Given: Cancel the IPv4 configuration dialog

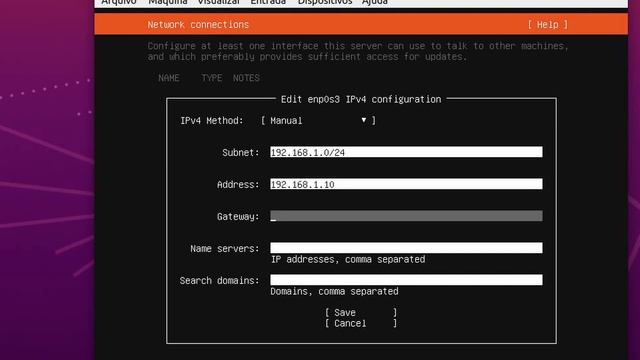Looking at the screenshot, I should coord(361,323).
